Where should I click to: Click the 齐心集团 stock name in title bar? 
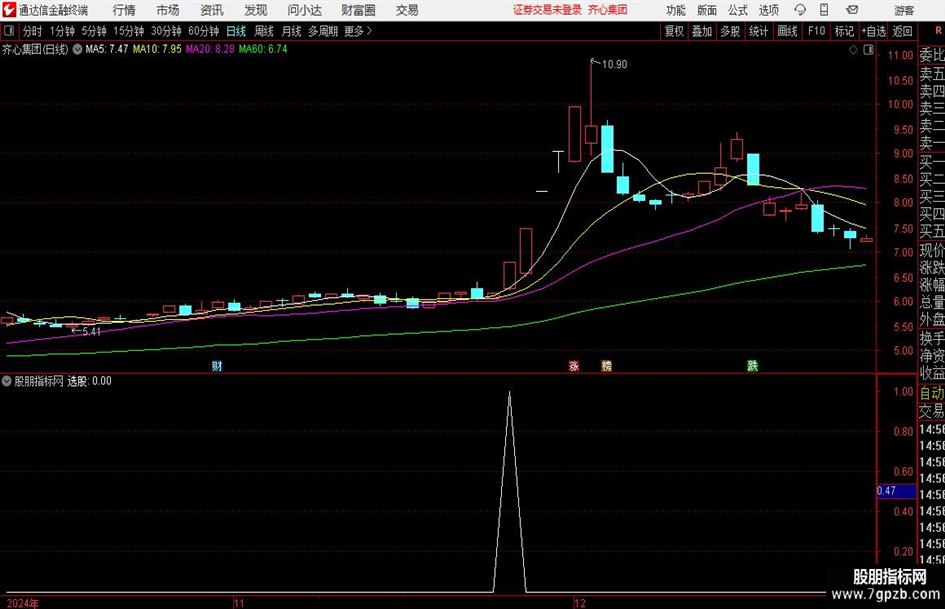pyautogui.click(x=608, y=10)
